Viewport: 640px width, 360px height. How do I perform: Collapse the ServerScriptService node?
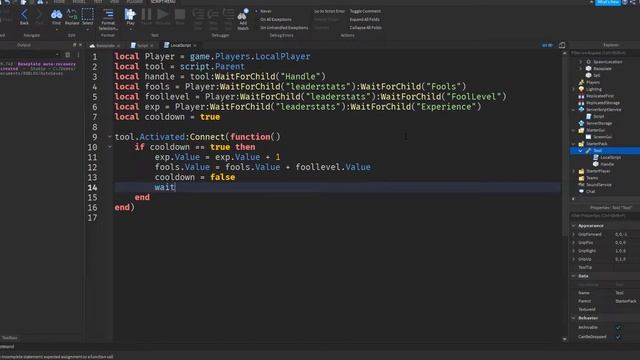(574, 109)
